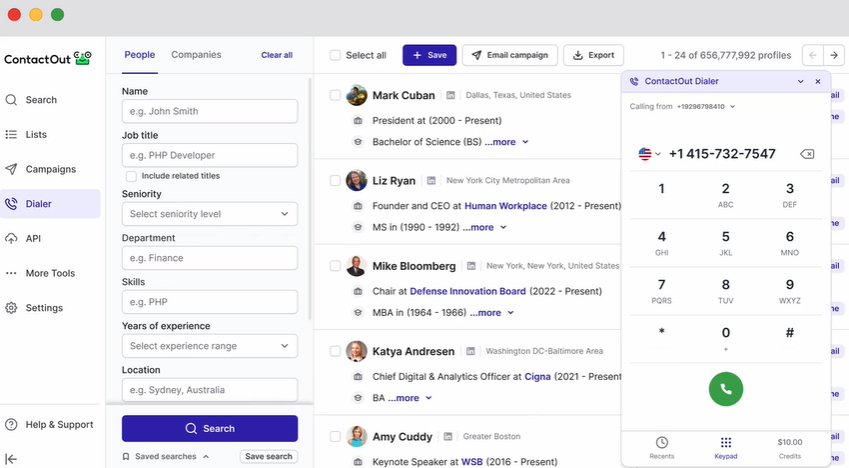
Task: Click the icon next to Liz Ryan's name
Action: pyautogui.click(x=431, y=180)
